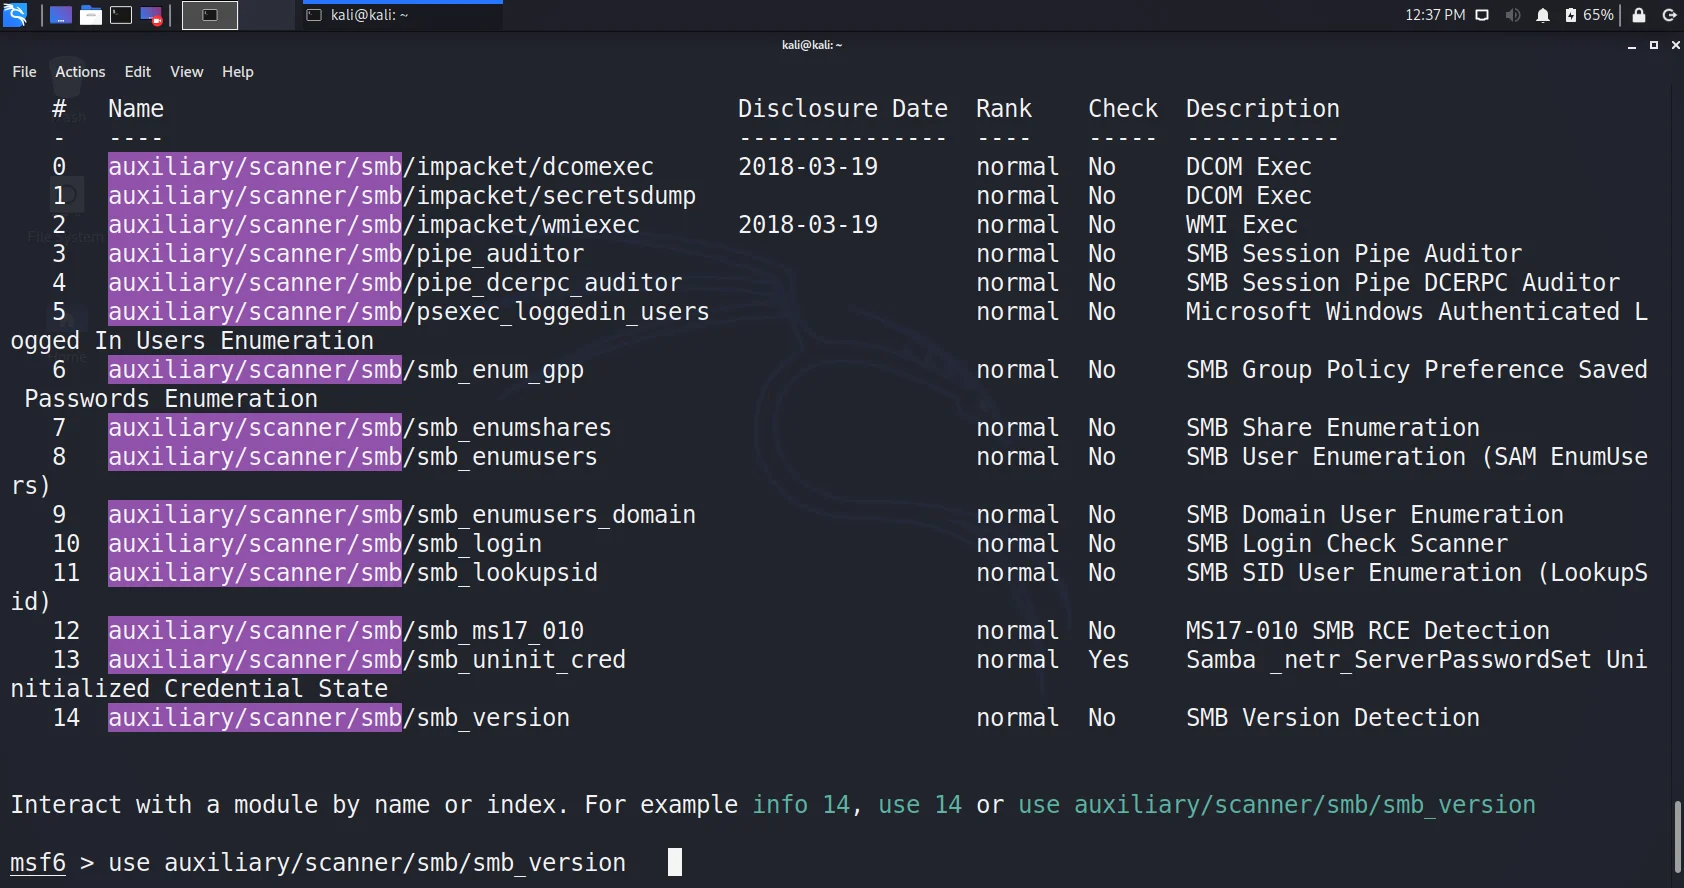1684x888 pixels.
Task: Open the File menu
Action: click(x=24, y=72)
